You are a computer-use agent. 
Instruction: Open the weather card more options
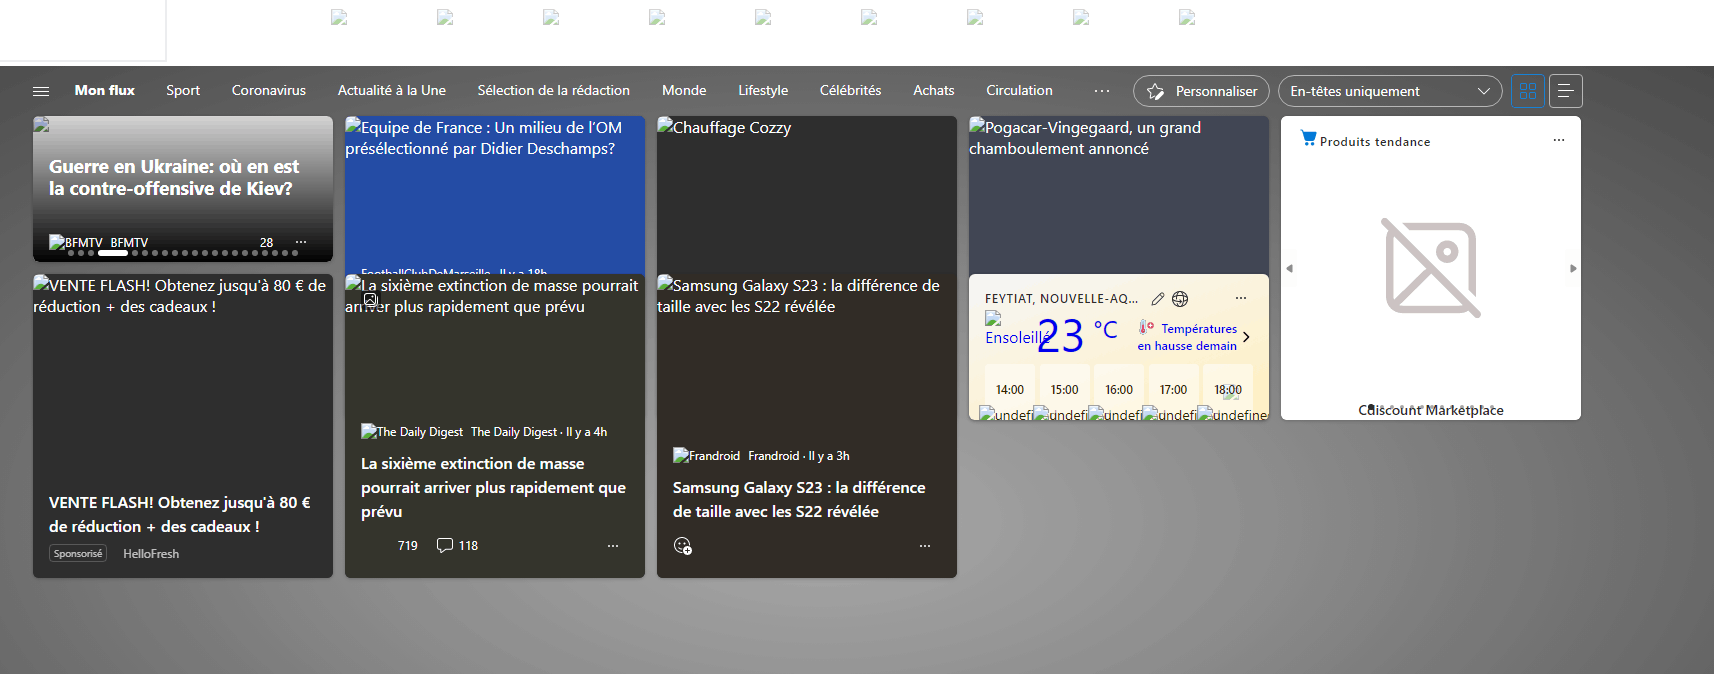[1241, 298]
